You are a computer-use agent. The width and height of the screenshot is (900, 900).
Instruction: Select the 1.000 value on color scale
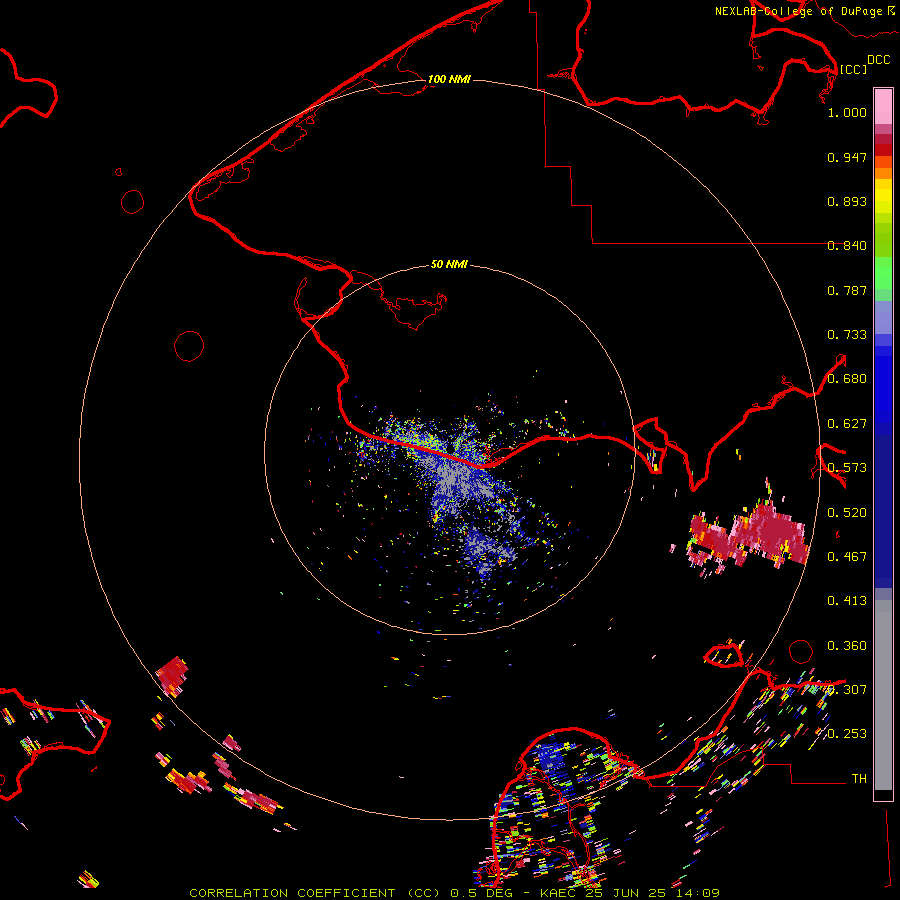pos(847,112)
